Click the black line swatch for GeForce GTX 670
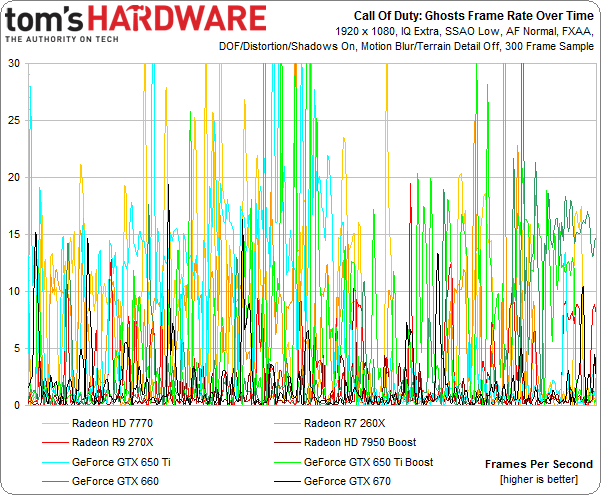601x495 pixels. 287,482
